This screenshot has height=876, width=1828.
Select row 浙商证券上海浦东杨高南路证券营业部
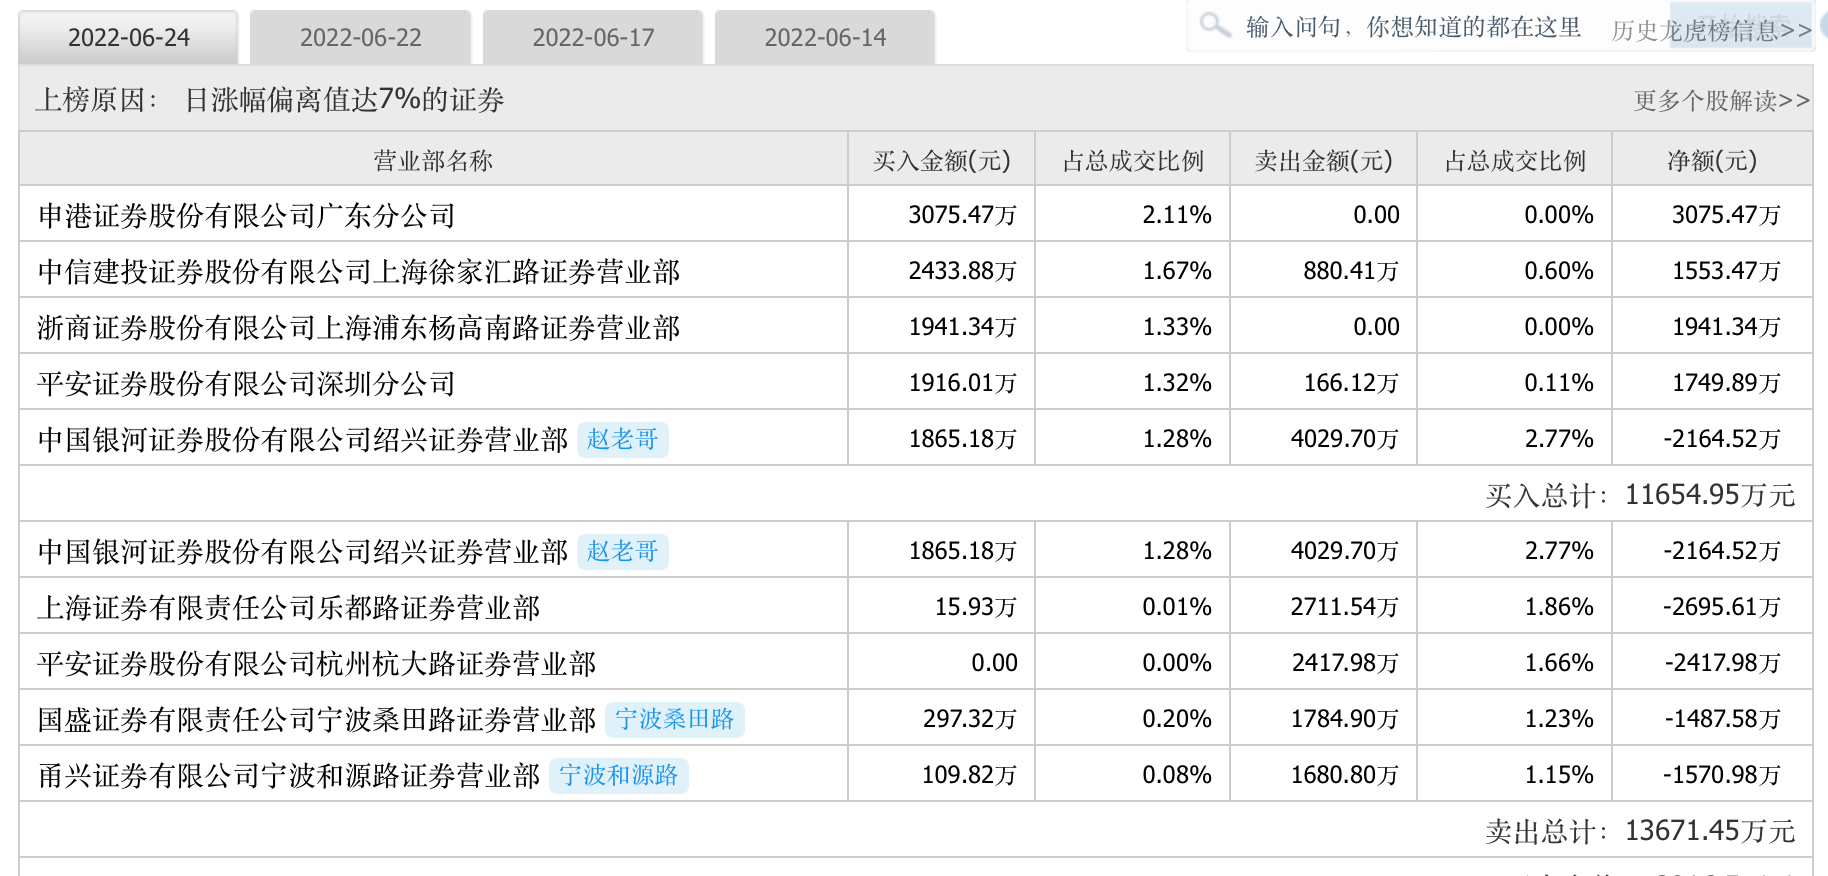[x=916, y=327]
